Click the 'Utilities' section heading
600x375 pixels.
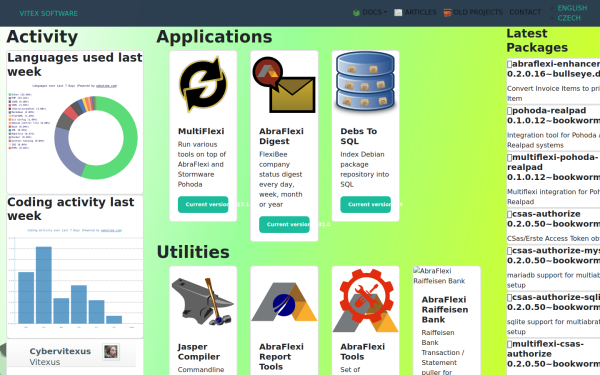pyautogui.click(x=193, y=252)
